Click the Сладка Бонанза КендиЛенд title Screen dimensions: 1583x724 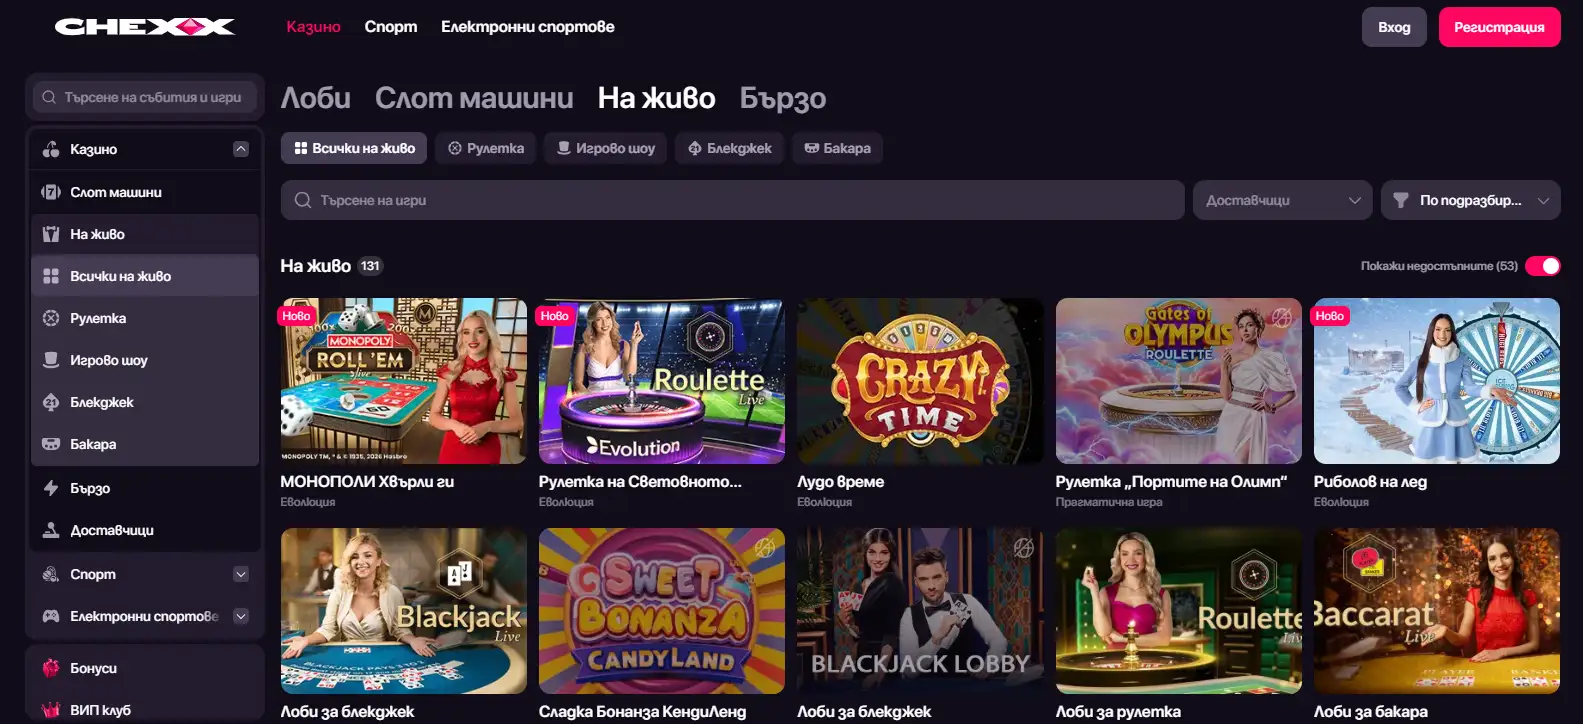642,711
